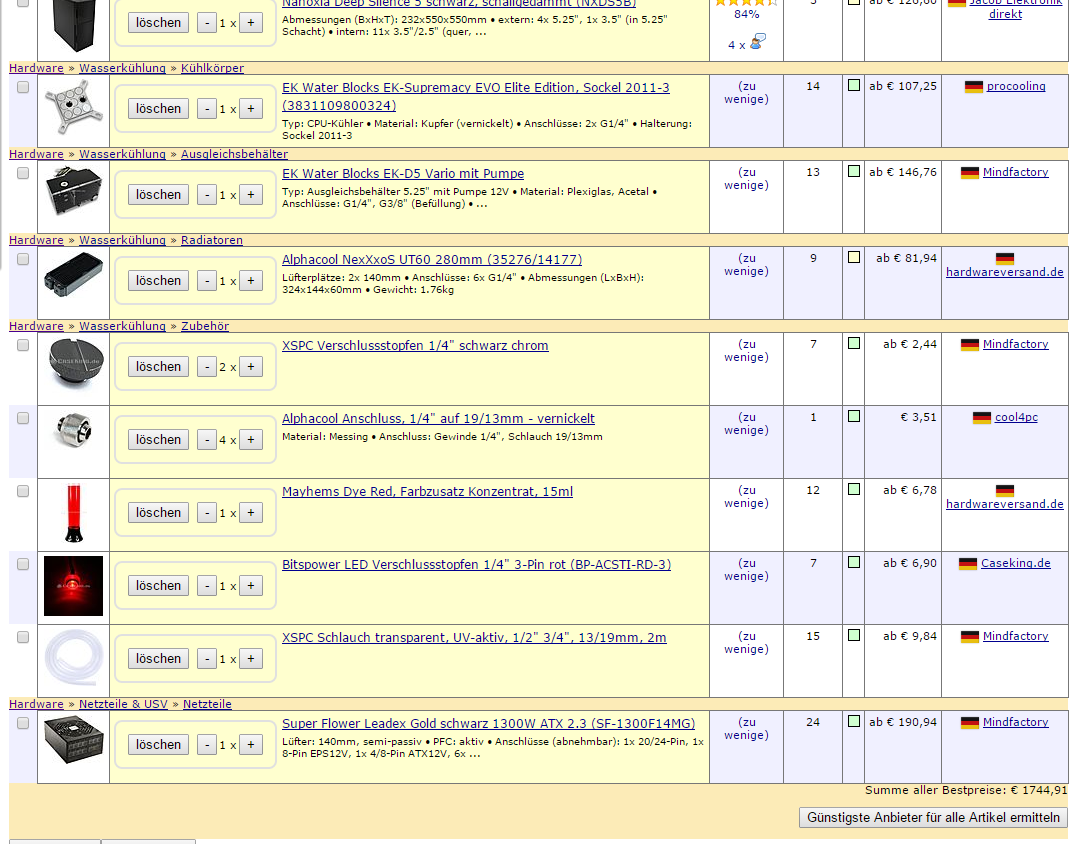Increase quantity of Alphacool NexXxoS radiator

[251, 281]
